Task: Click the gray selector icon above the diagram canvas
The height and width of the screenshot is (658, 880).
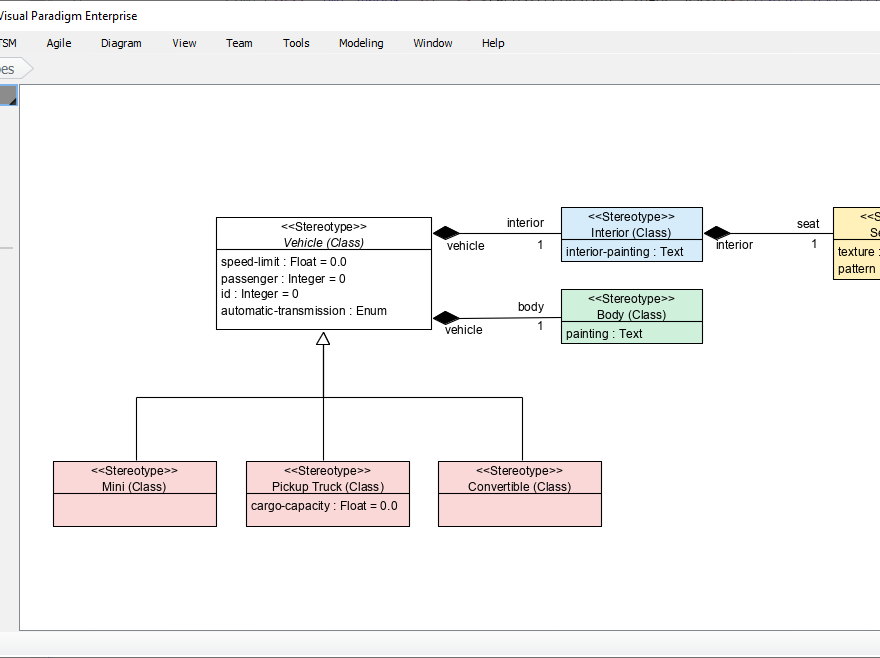Action: pyautogui.click(x=8, y=96)
